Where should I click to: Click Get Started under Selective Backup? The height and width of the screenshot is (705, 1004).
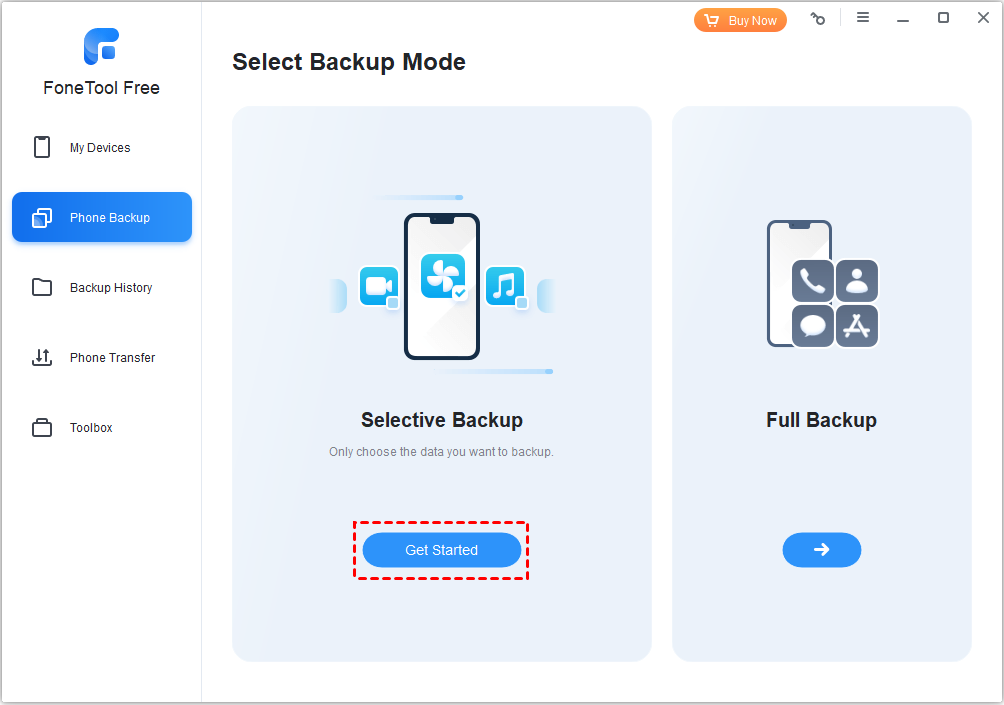(x=441, y=550)
